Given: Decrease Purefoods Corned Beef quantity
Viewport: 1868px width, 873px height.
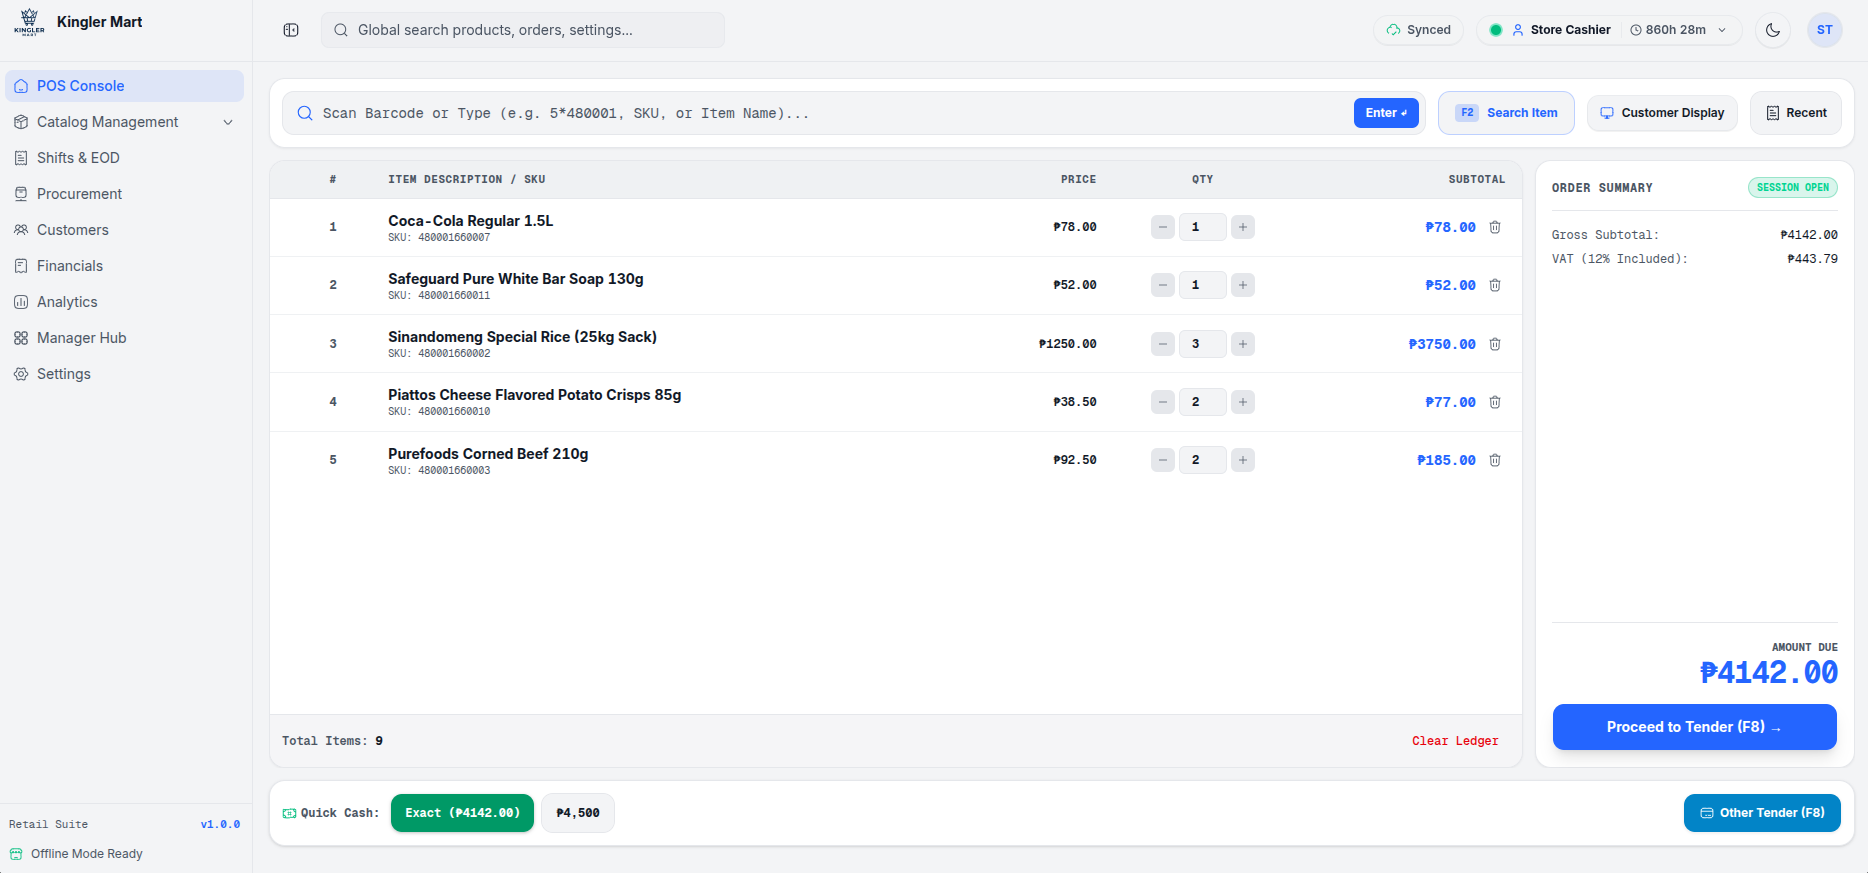Looking at the screenshot, I should point(1163,460).
